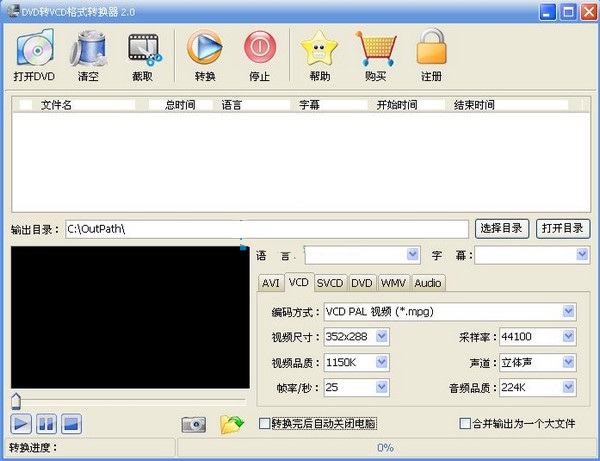Enable 转换完后自动关闭电脑 checkbox
Screen dimensions: 600x461
(x=264, y=424)
